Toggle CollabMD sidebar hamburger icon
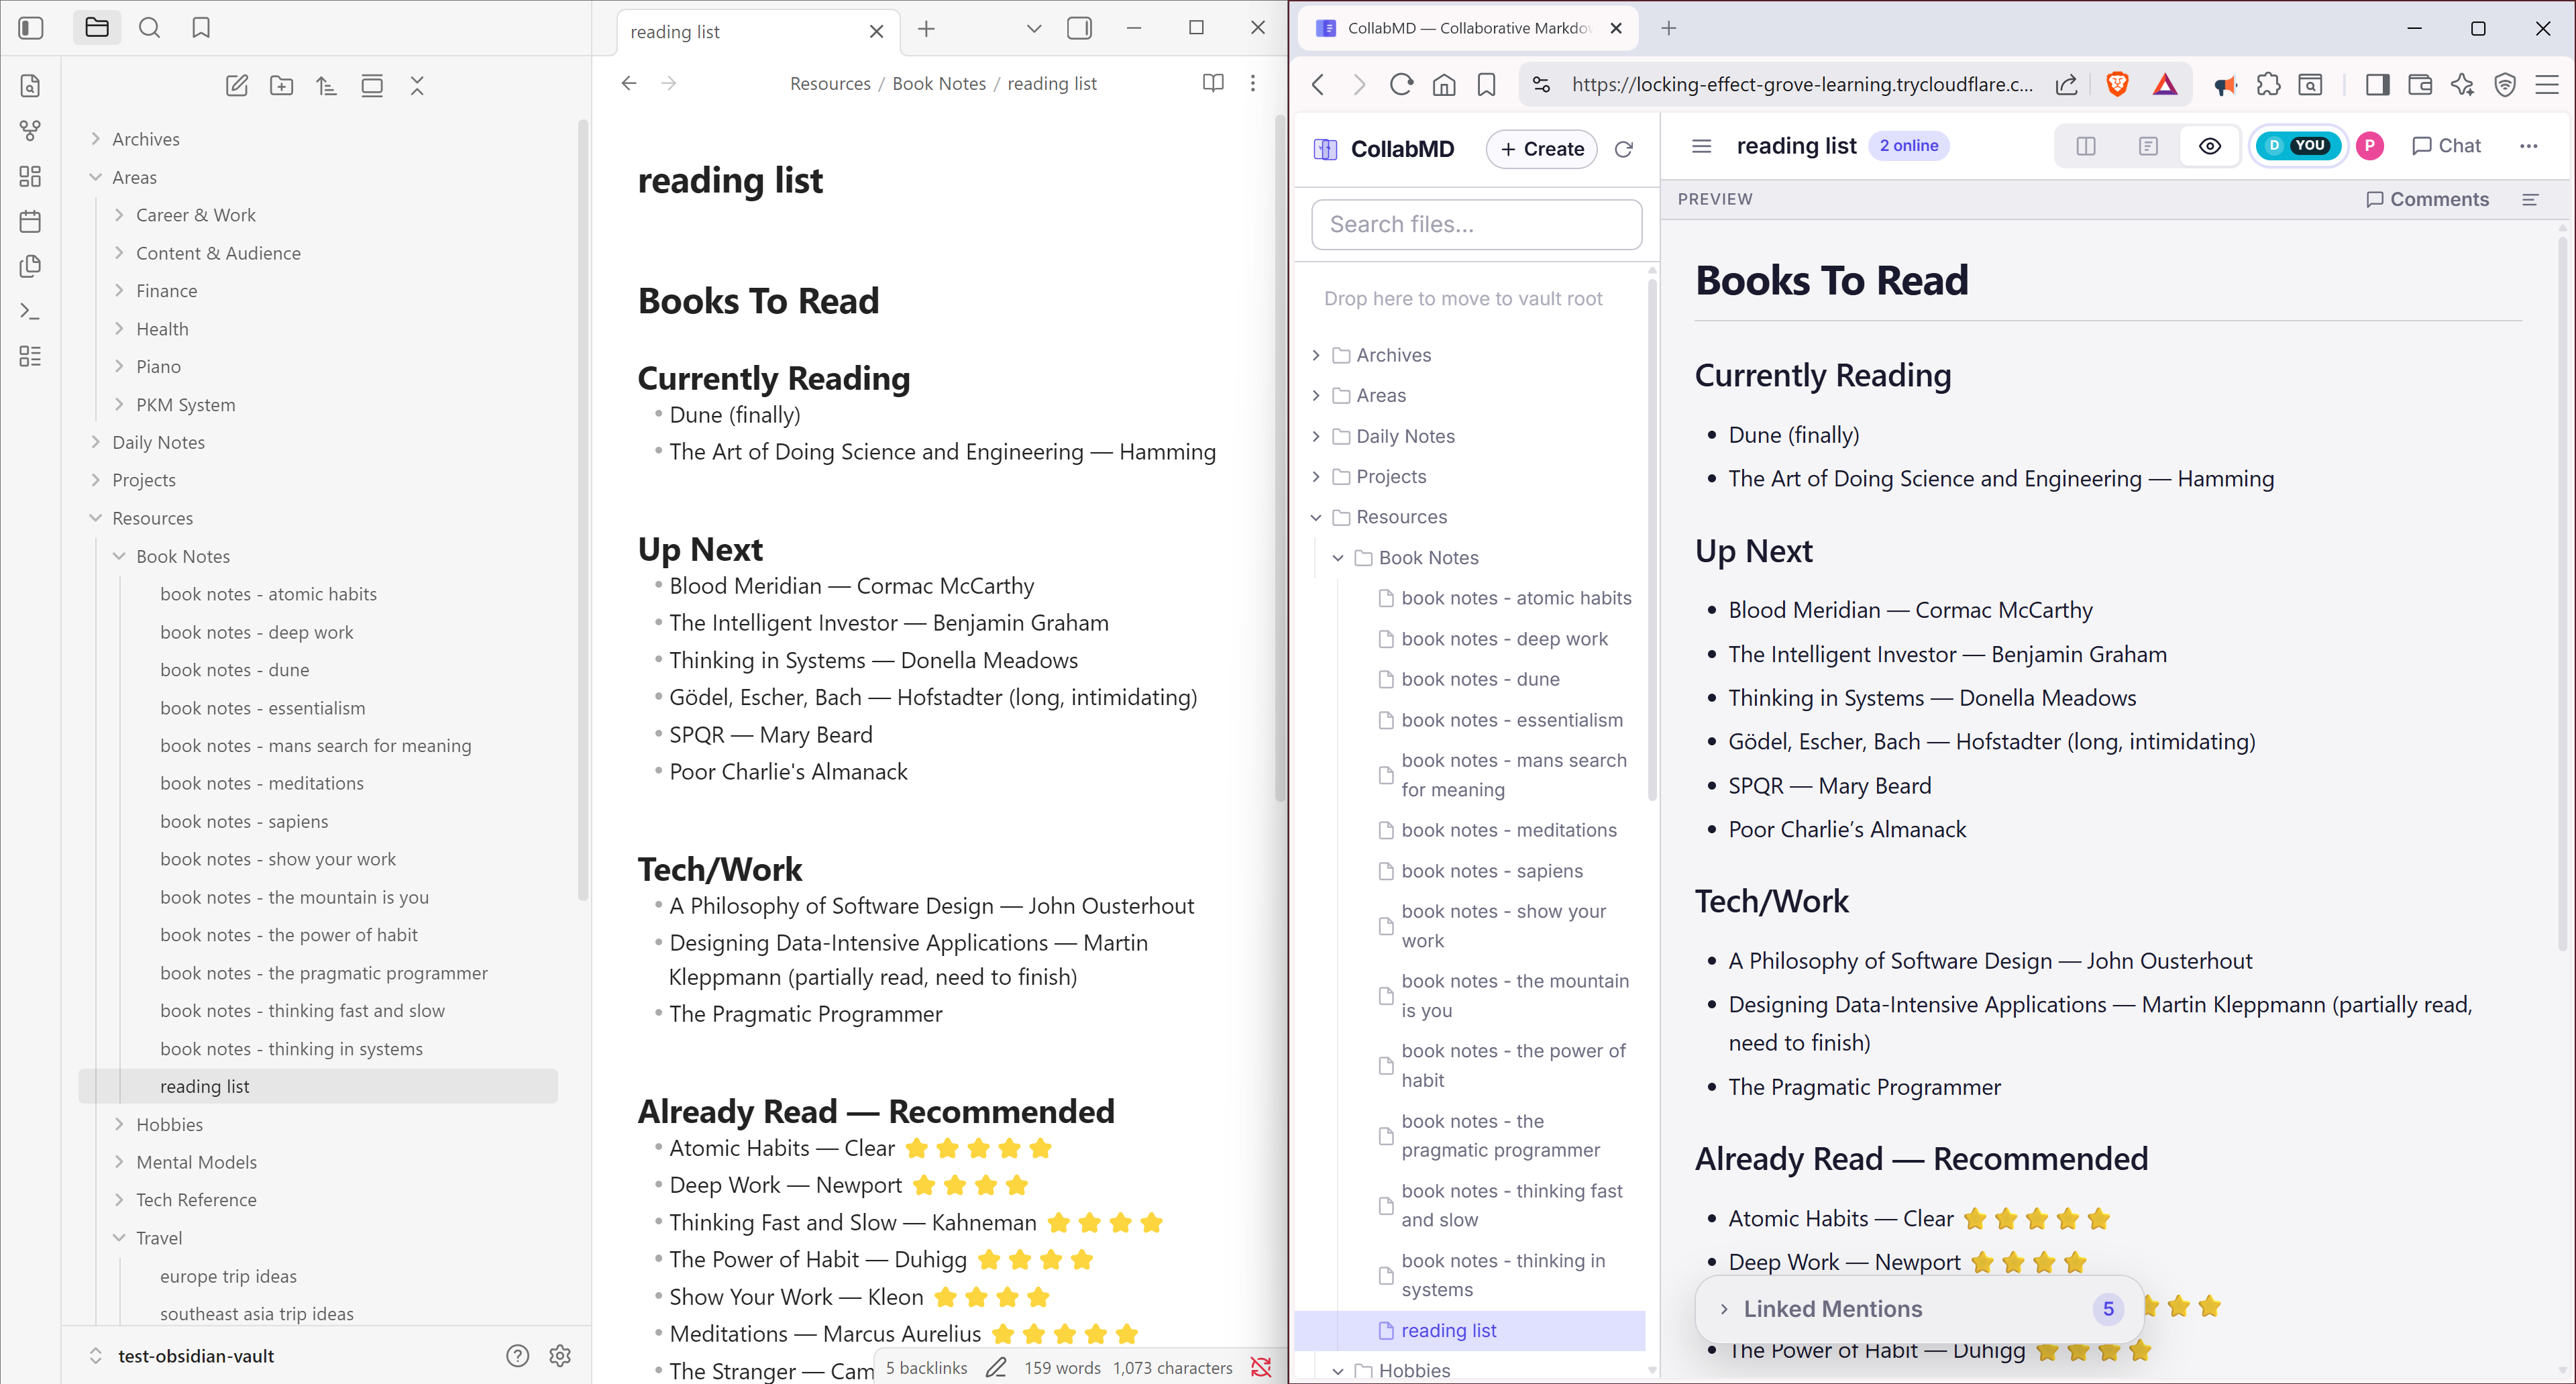 pos(1701,146)
